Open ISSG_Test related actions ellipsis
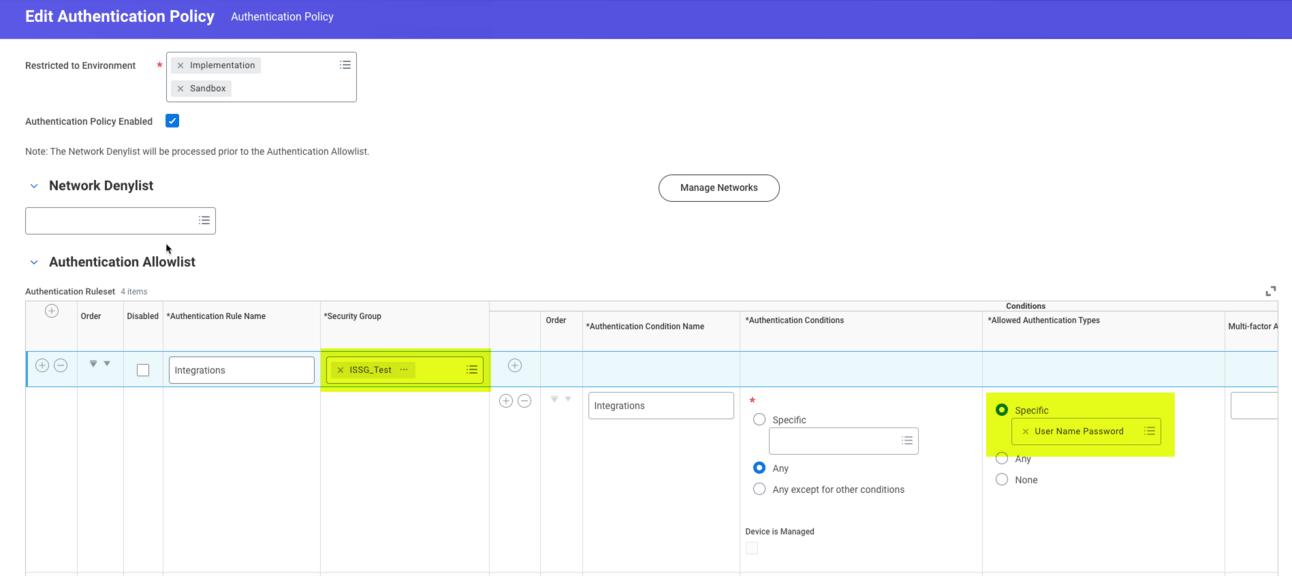 tap(404, 370)
